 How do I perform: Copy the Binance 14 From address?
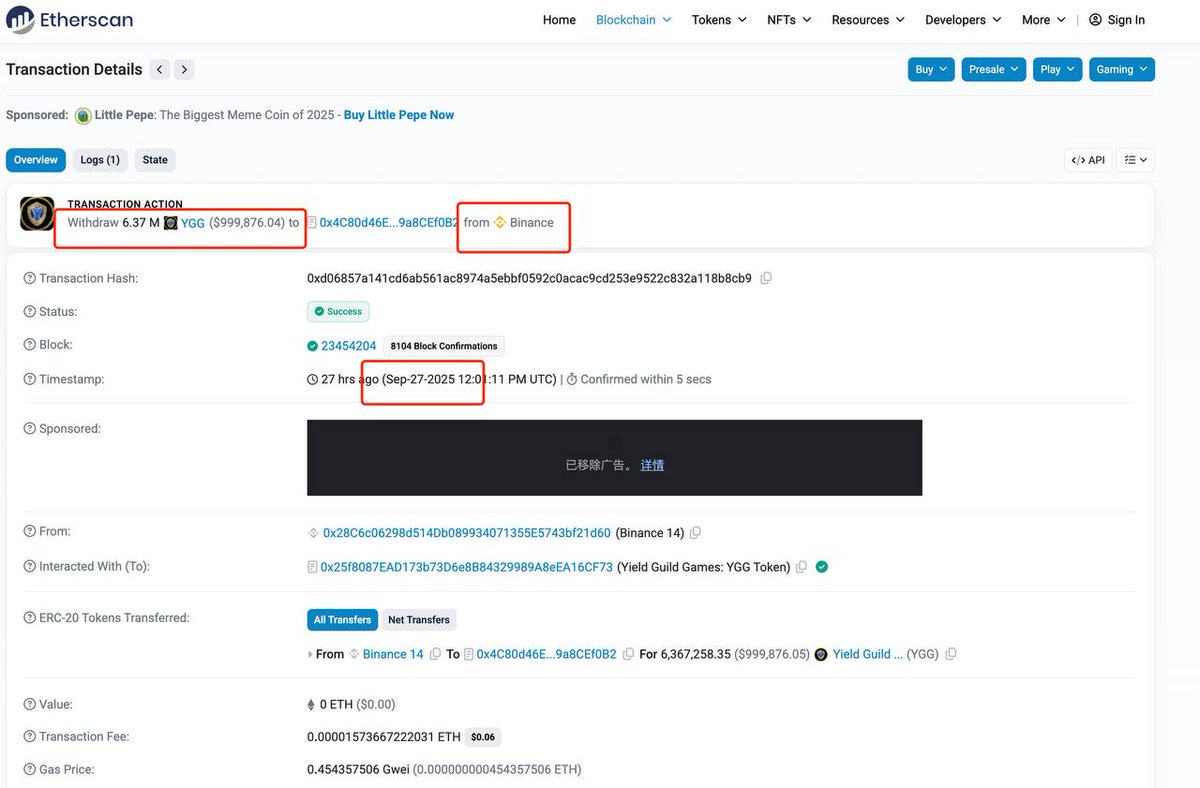[695, 533]
